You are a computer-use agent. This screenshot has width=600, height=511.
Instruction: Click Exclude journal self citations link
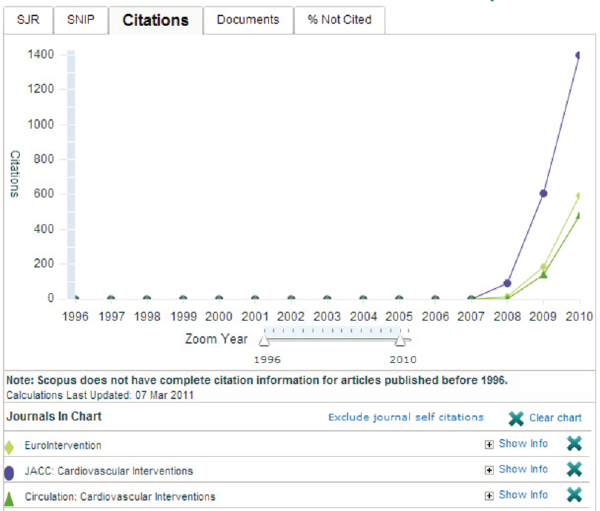pos(405,417)
